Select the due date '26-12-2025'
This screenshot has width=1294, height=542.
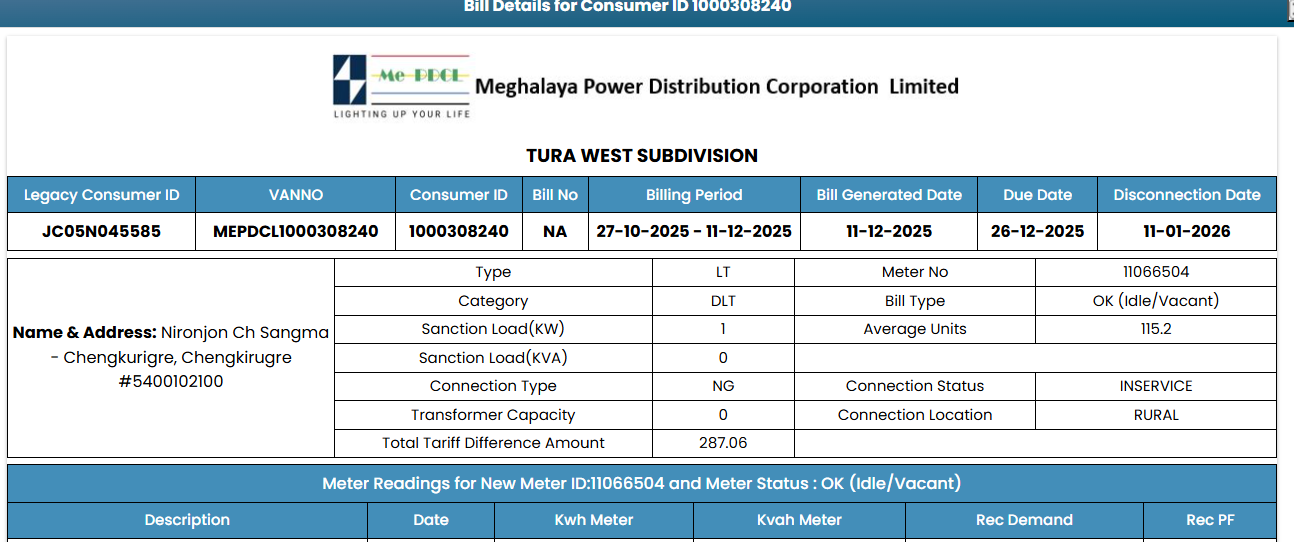(x=1038, y=231)
